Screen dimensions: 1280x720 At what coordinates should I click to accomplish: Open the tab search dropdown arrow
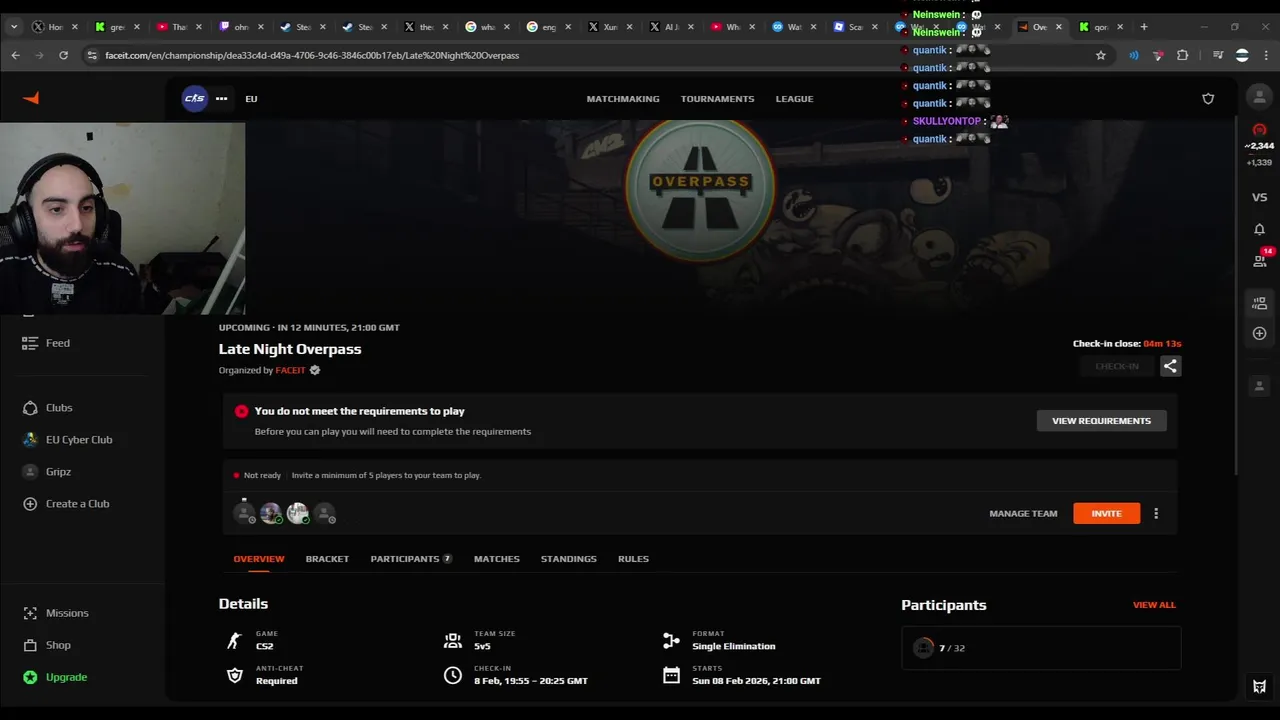point(13,27)
